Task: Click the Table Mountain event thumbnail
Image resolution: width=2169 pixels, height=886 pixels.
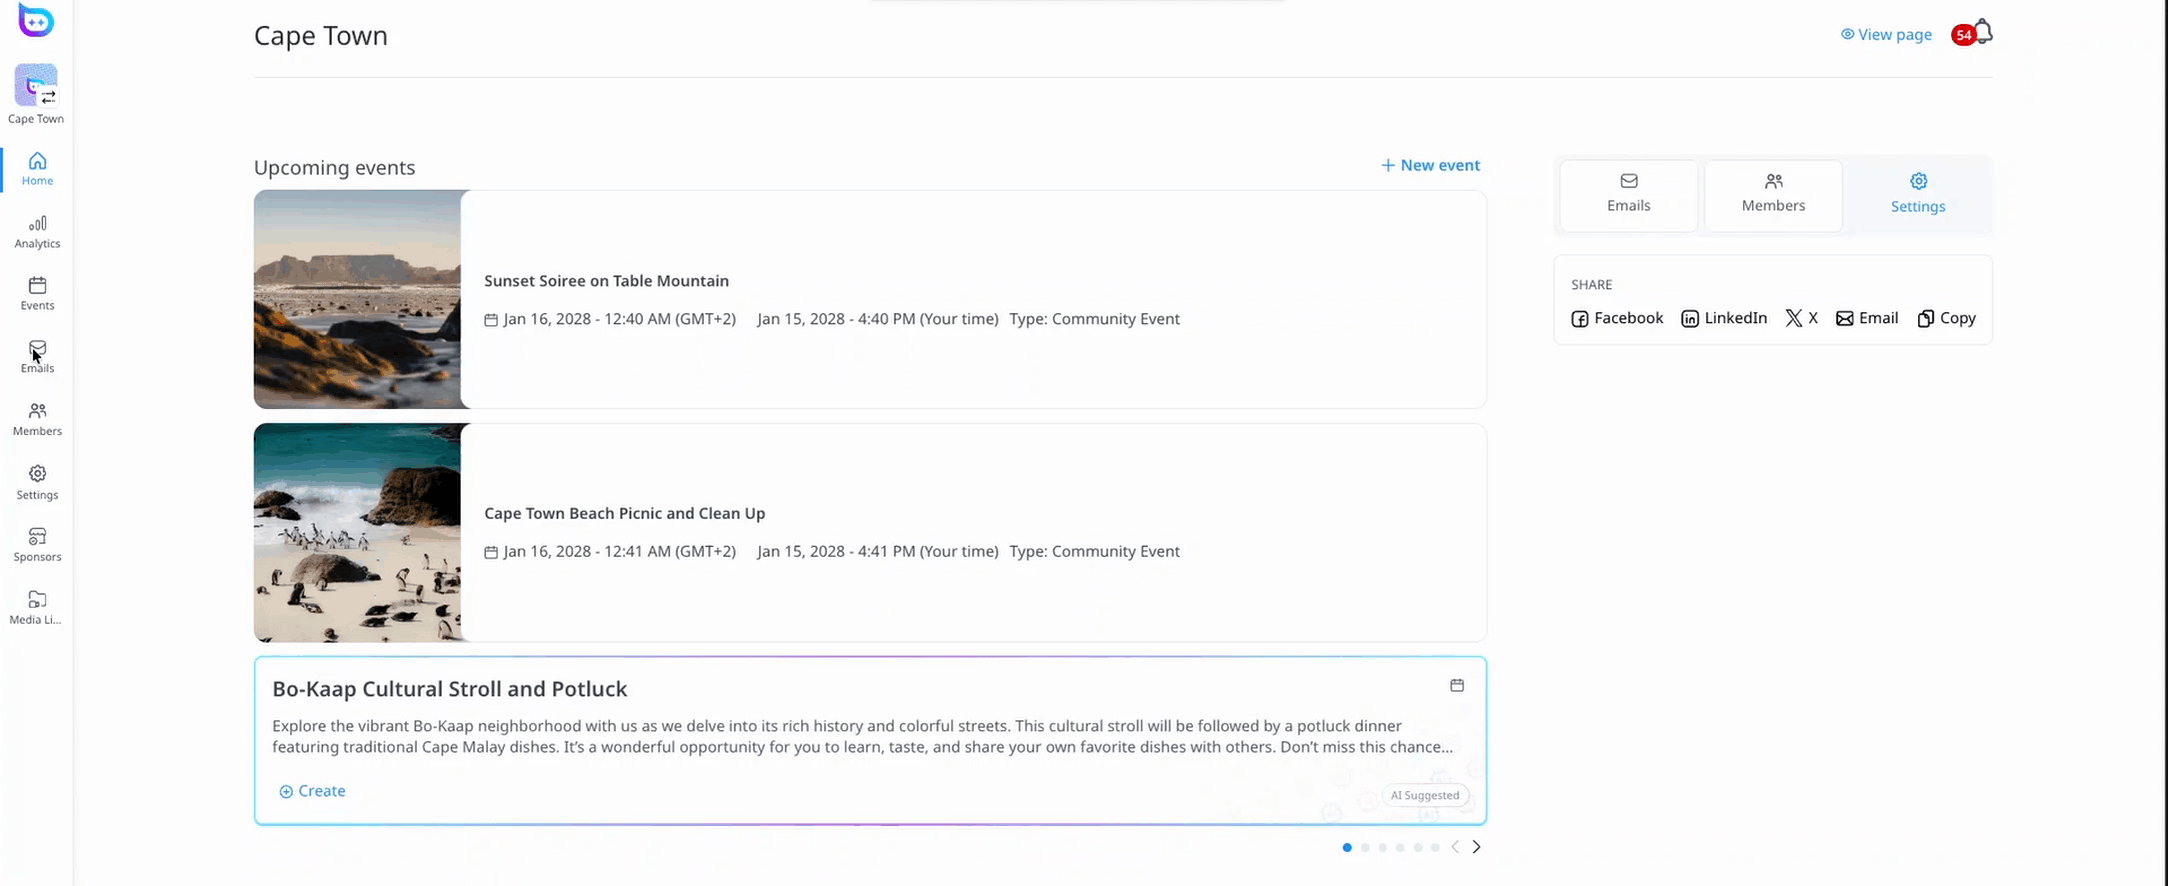Action: 358,299
